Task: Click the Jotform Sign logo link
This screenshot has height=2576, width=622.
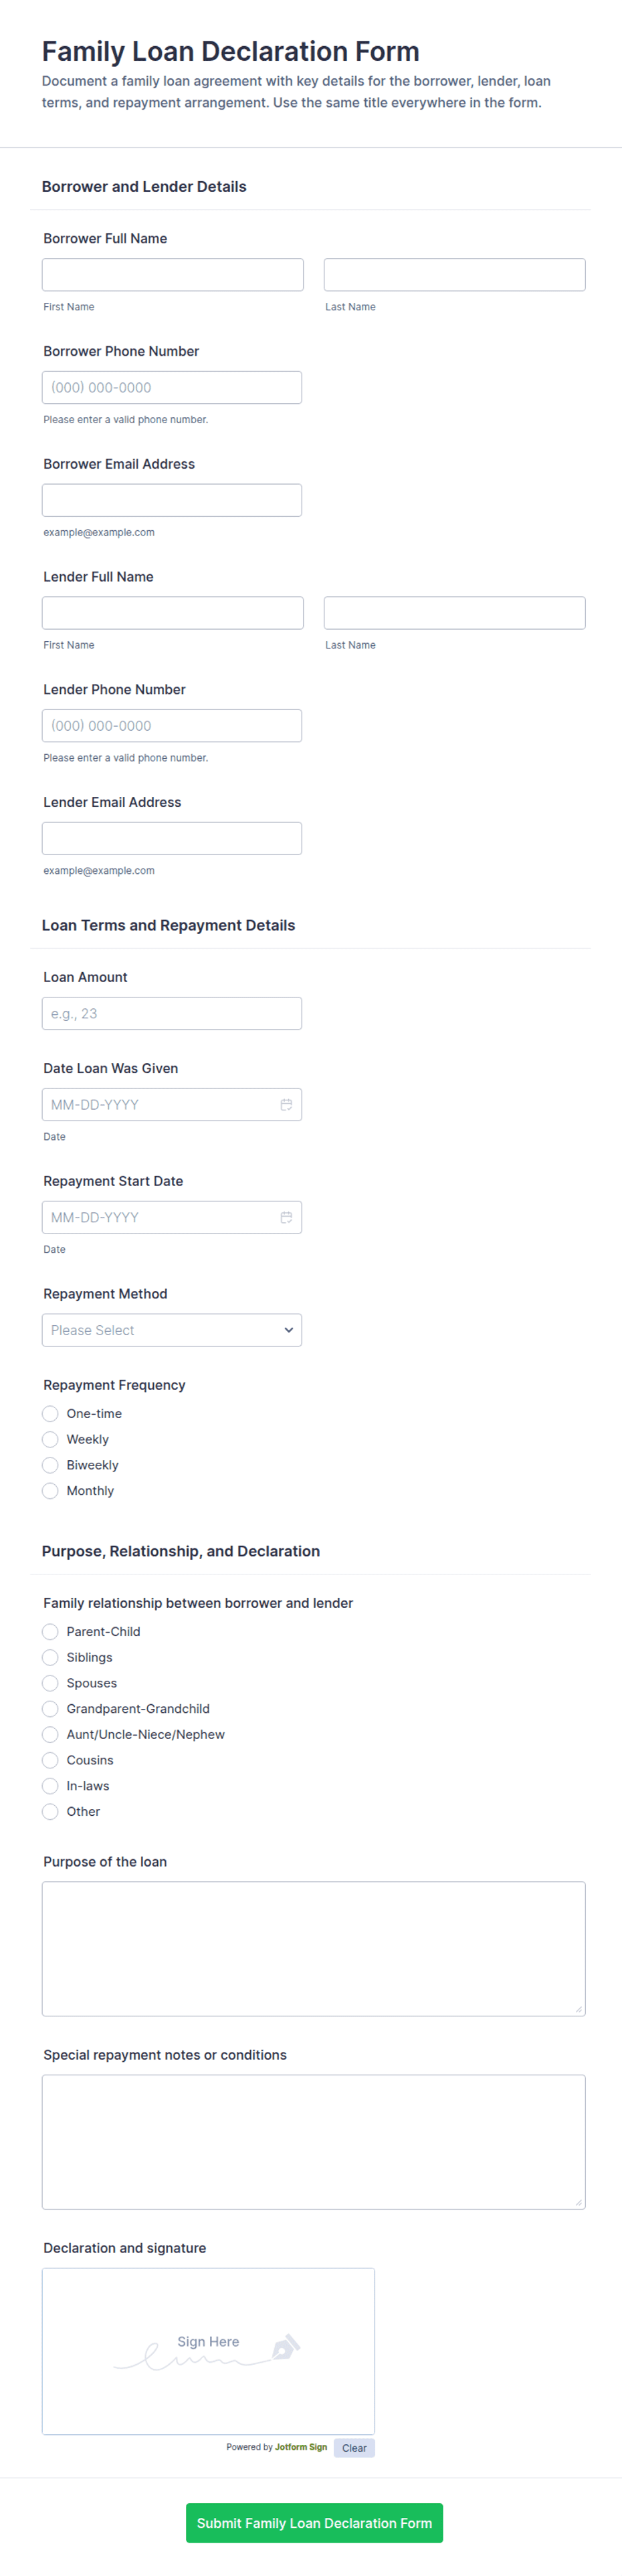Action: pyautogui.click(x=301, y=2447)
